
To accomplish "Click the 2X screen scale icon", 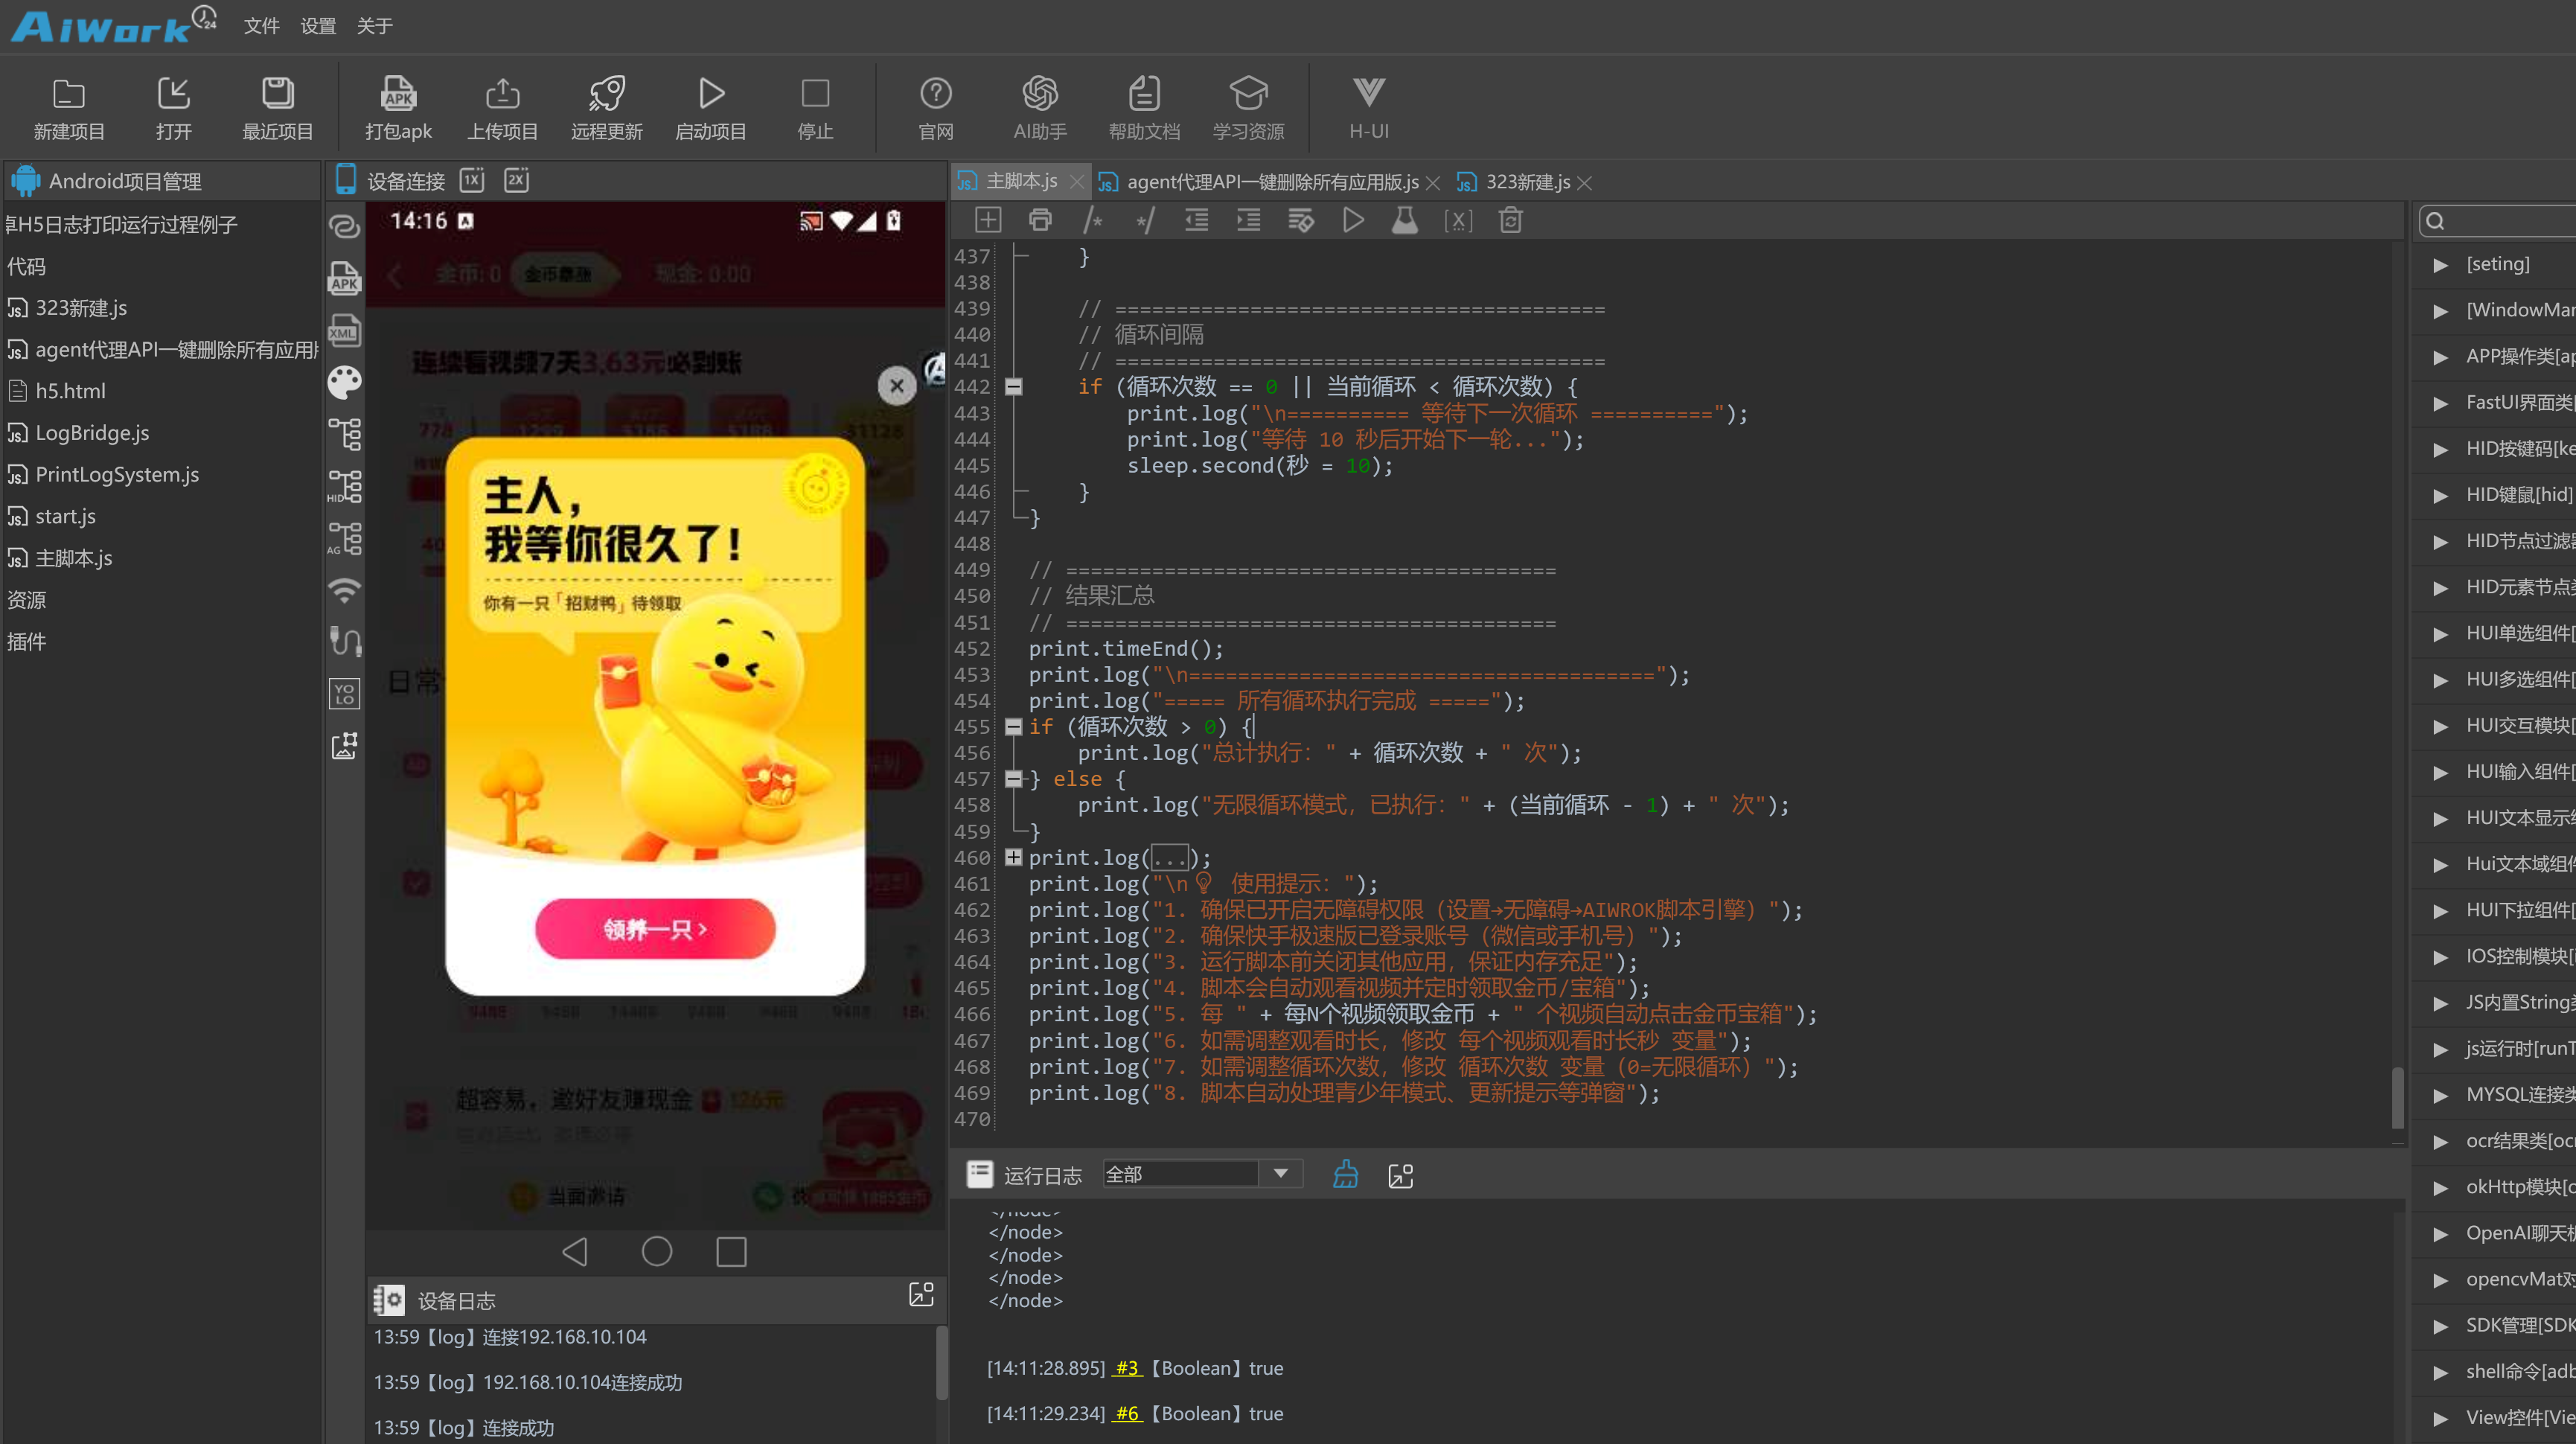I will pos(516,180).
